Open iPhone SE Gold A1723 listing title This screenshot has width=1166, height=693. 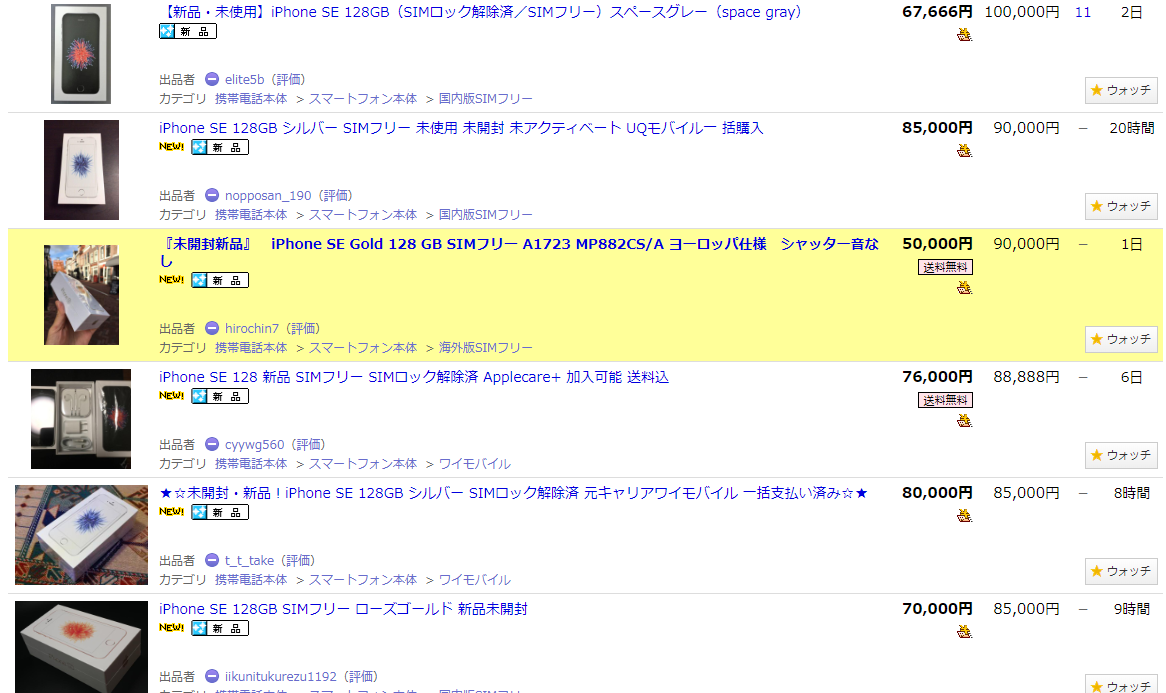tap(519, 252)
